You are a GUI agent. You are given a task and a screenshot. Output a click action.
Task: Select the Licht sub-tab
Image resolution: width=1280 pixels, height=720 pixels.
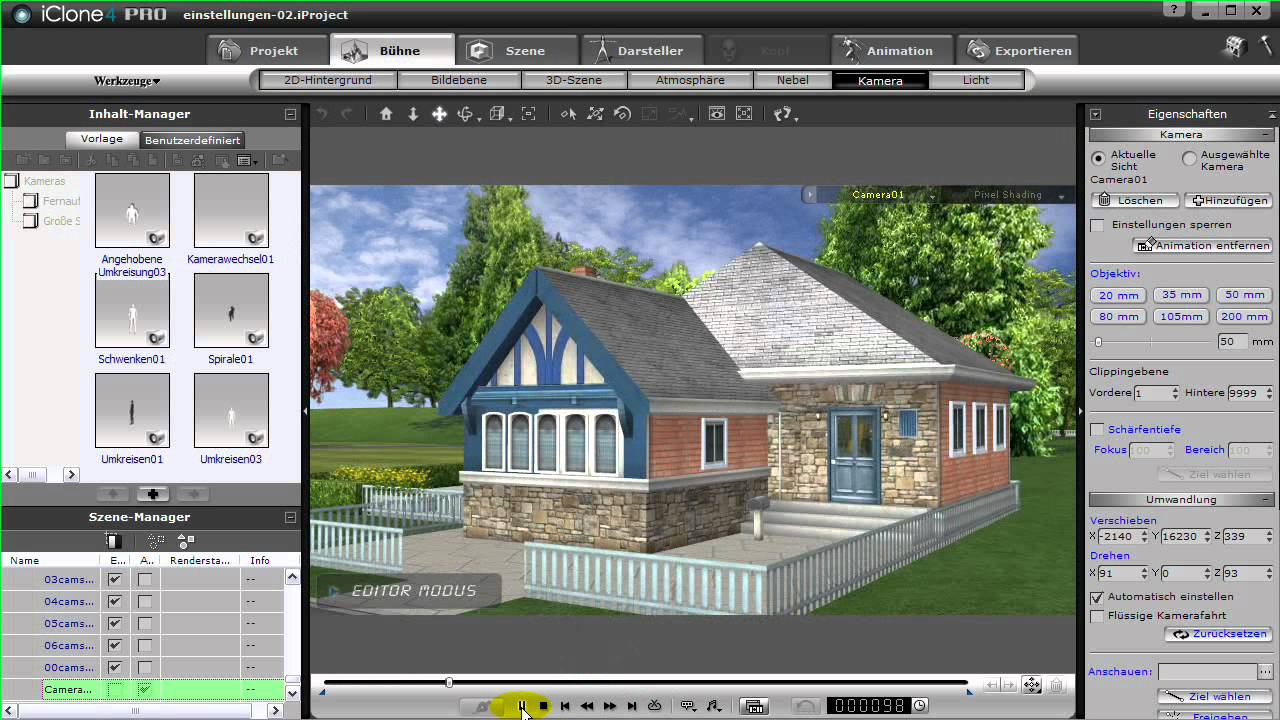click(x=976, y=81)
